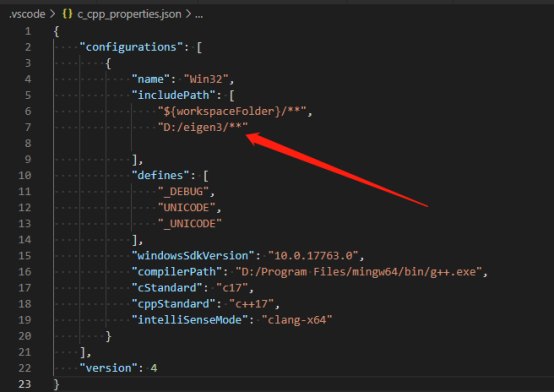Viewport: 554px width, 392px height.
Task: Expand the breadcrumb ellipsis after c_cpp_properties.json
Action: pos(199,15)
